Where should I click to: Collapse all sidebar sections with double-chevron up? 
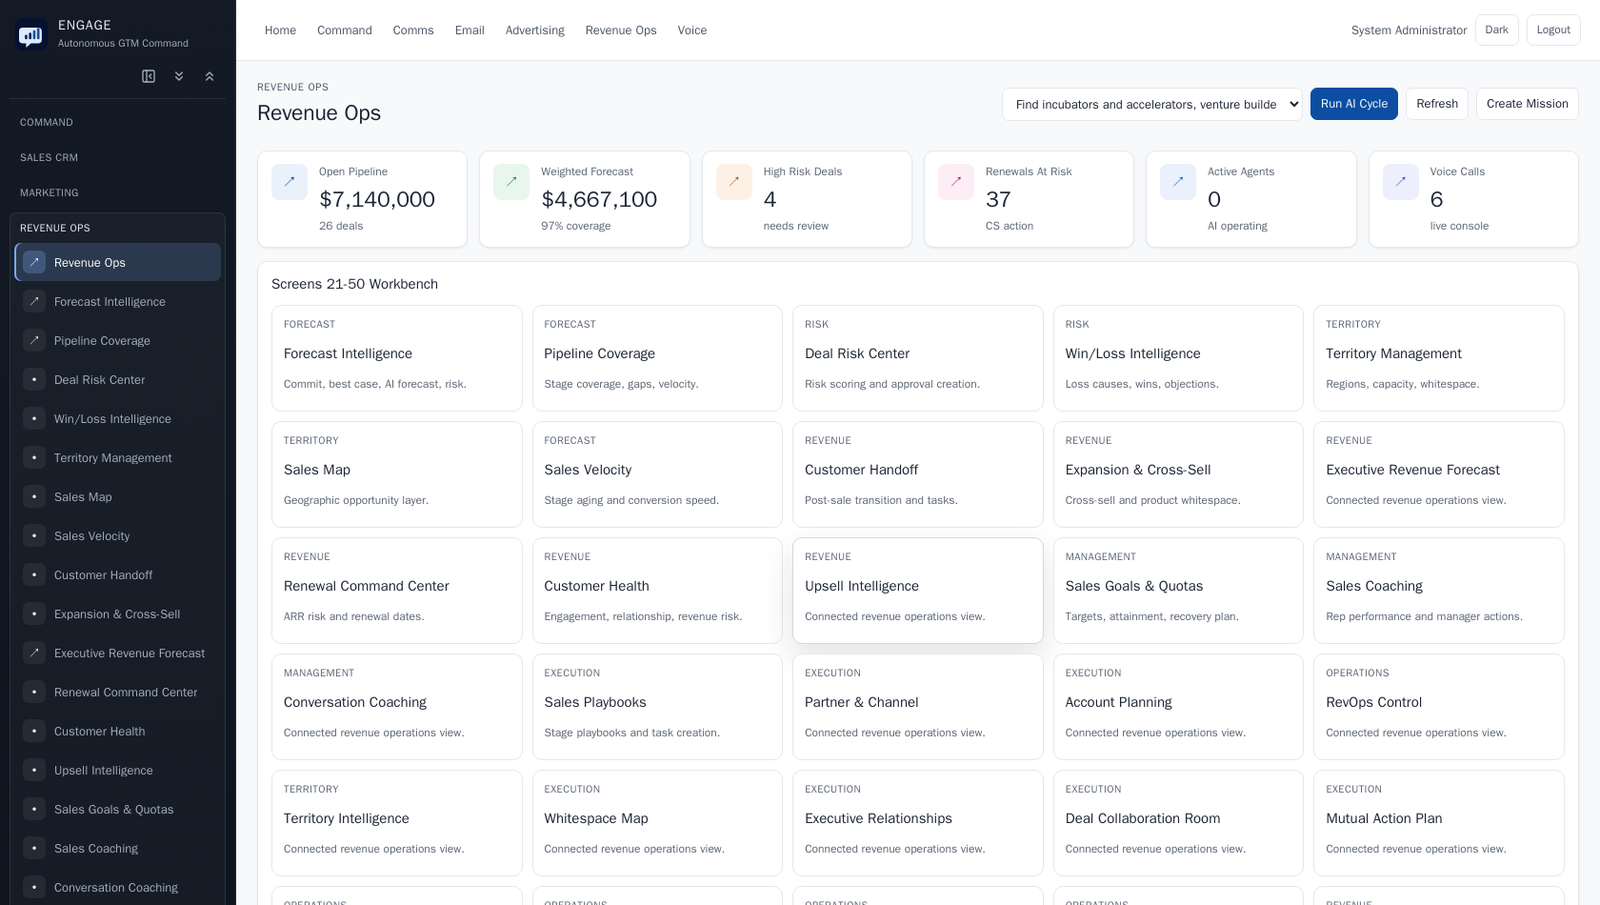coord(209,76)
